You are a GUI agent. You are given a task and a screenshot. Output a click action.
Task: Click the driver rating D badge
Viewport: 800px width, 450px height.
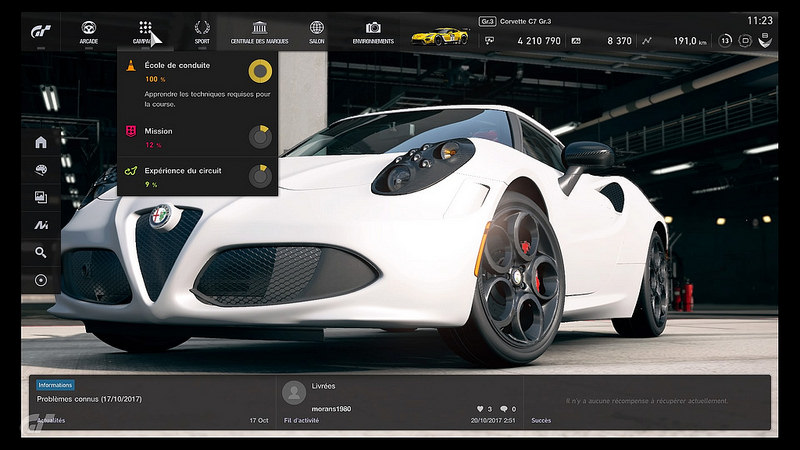pyautogui.click(x=745, y=40)
